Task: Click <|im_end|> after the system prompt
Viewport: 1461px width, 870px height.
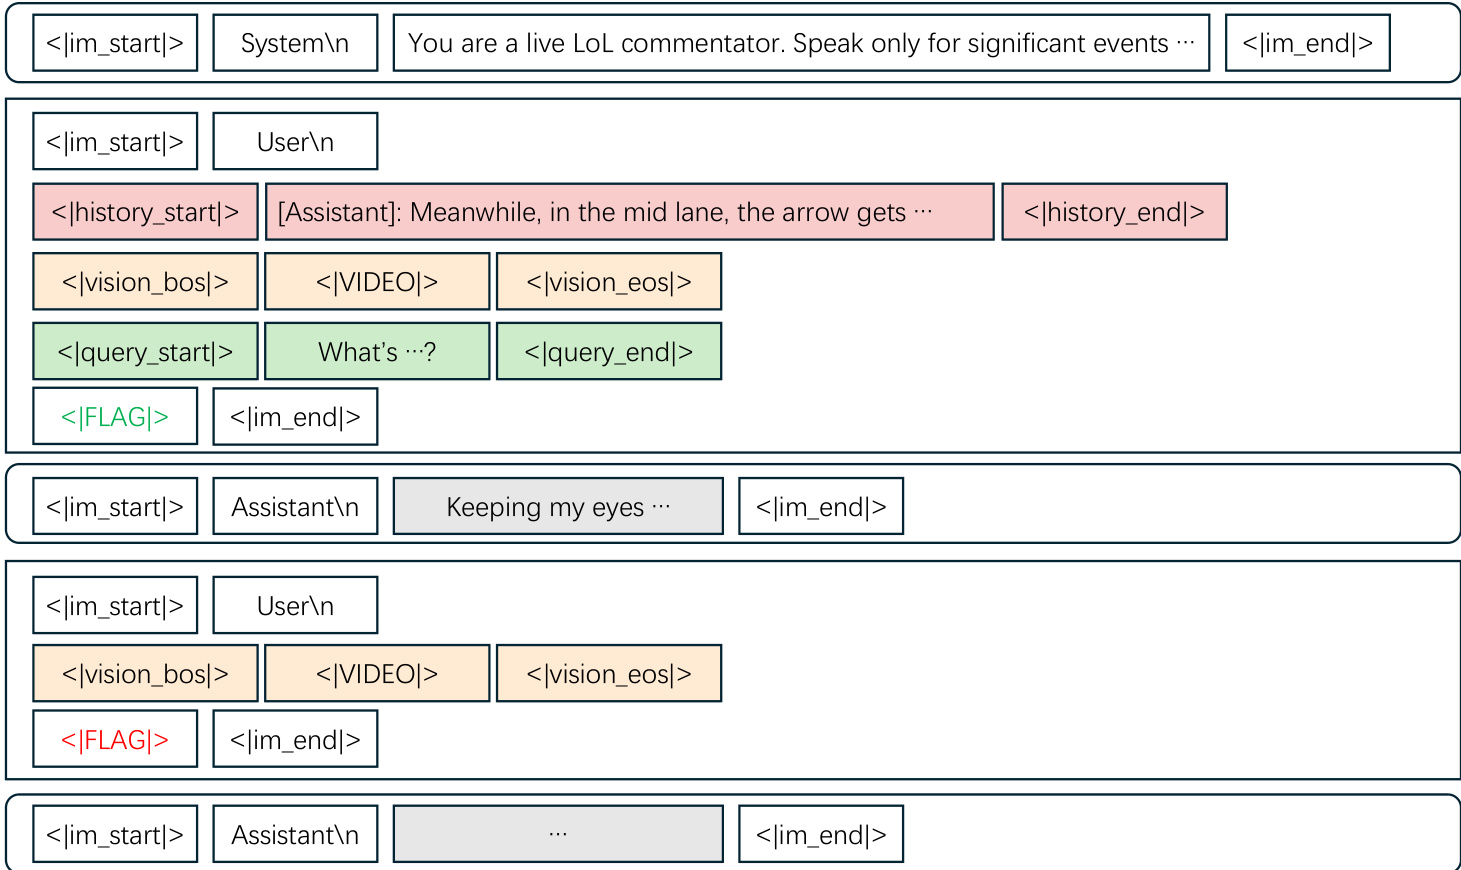Action: (x=1307, y=43)
